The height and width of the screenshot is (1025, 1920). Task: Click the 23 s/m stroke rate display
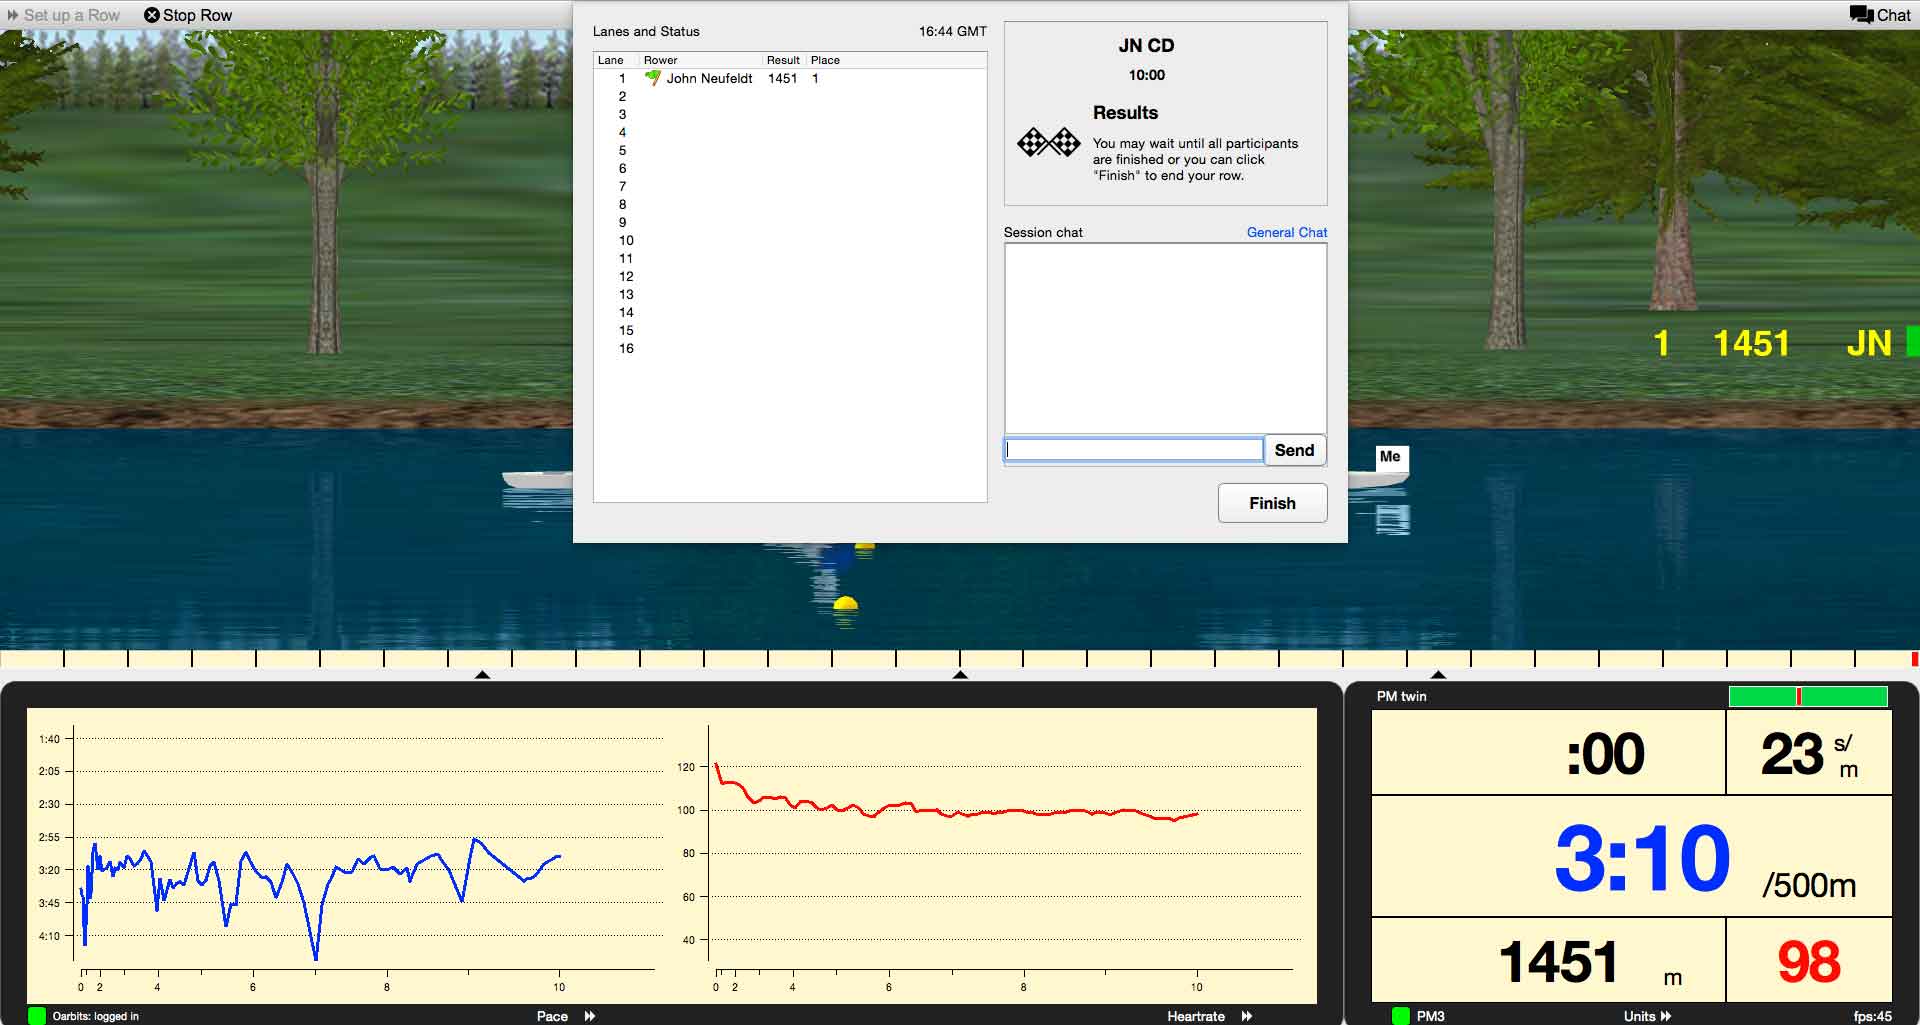point(1810,754)
